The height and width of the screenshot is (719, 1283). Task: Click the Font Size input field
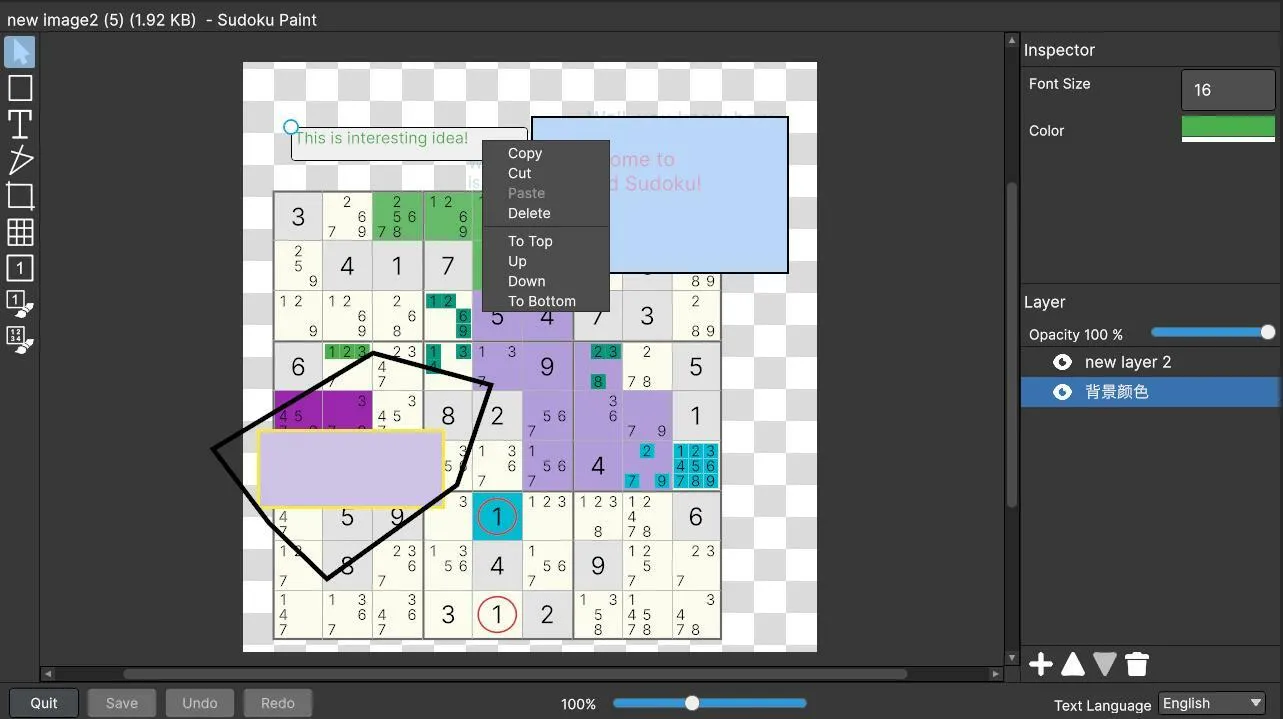point(1228,90)
